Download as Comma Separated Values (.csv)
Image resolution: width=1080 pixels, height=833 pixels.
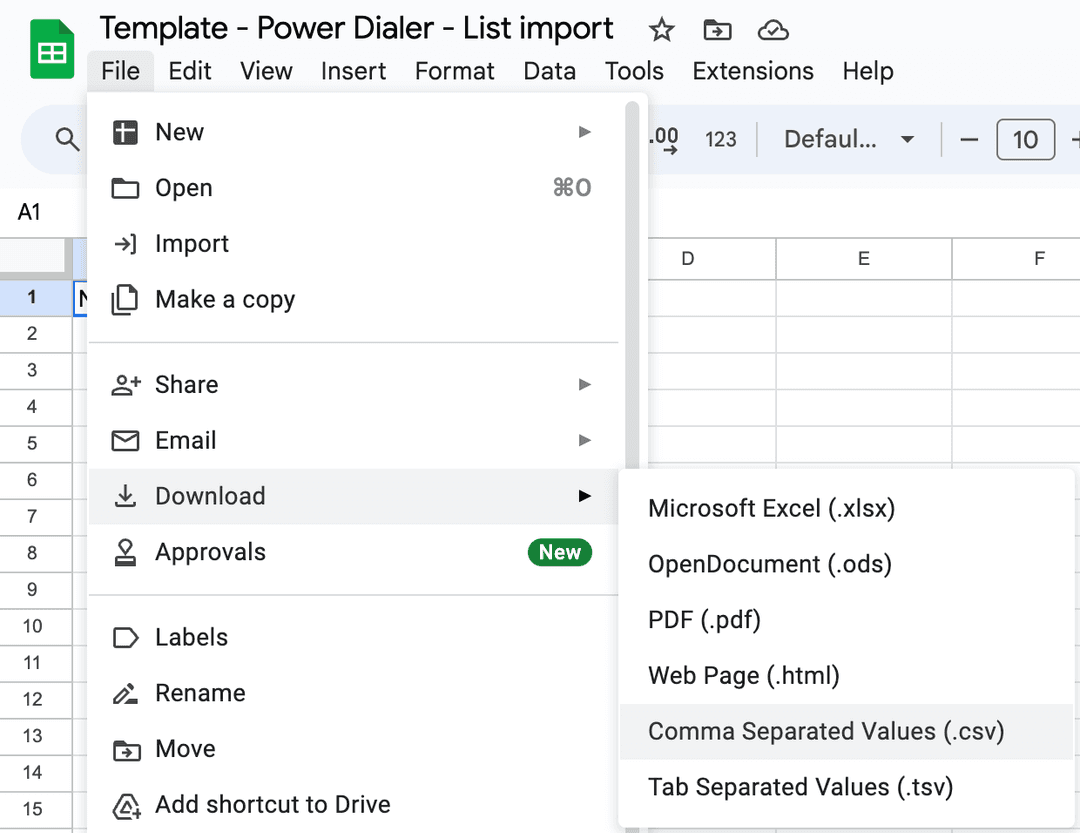click(826, 731)
